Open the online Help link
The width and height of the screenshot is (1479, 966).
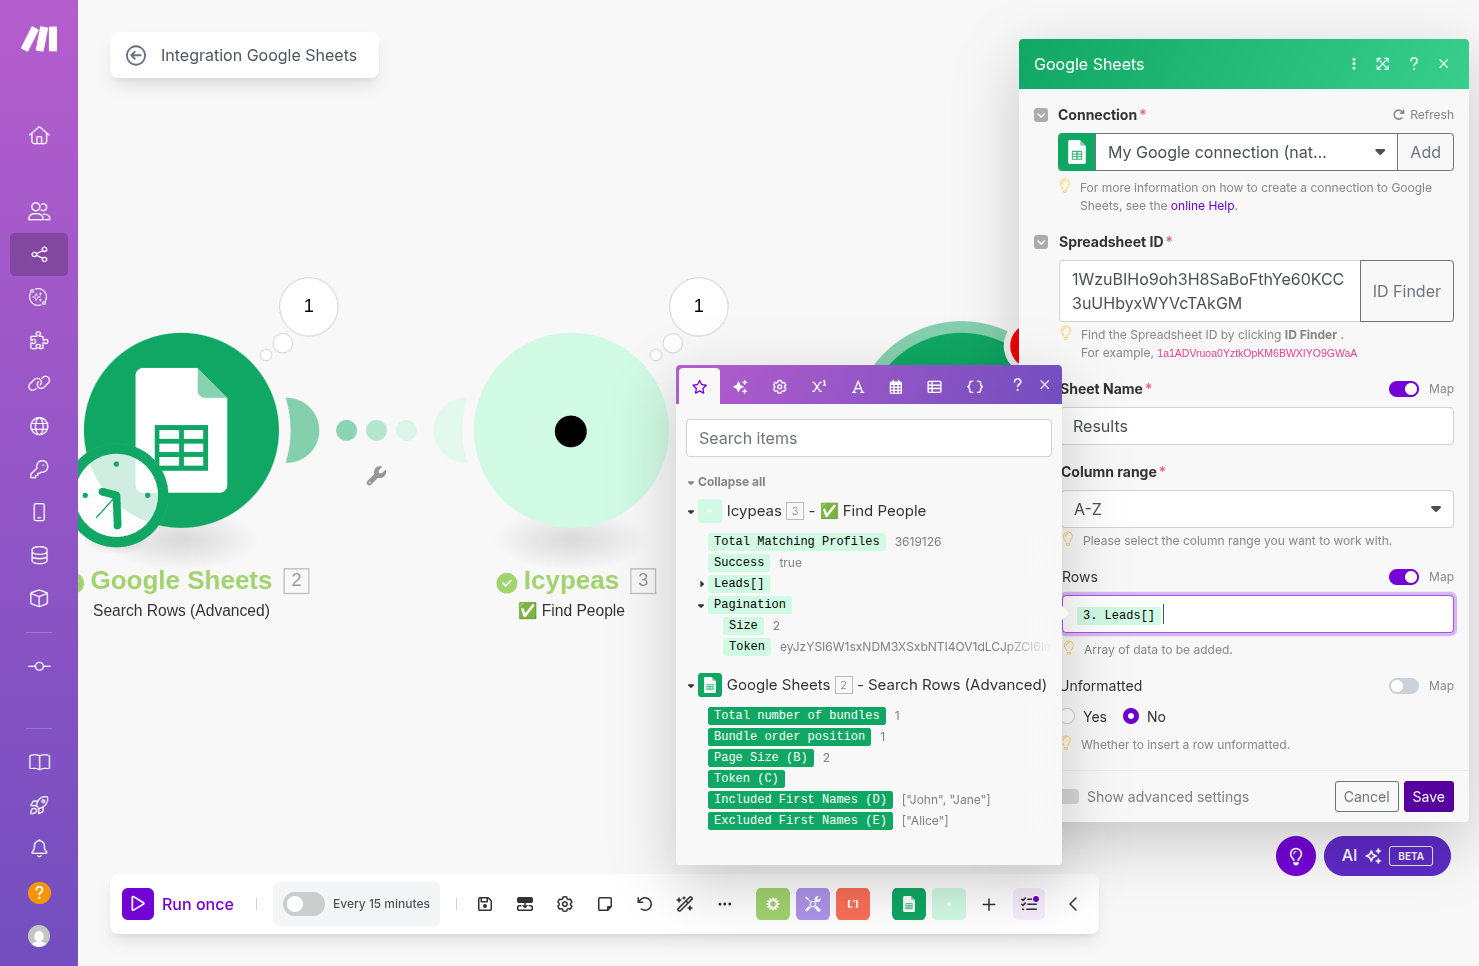(x=1202, y=206)
